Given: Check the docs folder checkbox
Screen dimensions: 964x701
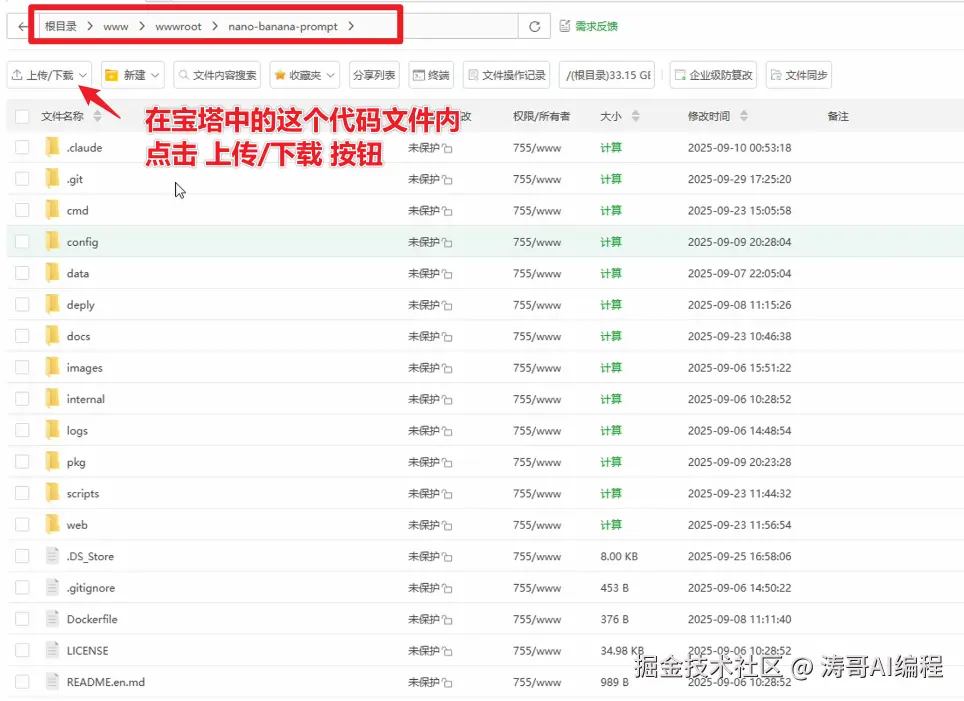Looking at the screenshot, I should pos(22,336).
